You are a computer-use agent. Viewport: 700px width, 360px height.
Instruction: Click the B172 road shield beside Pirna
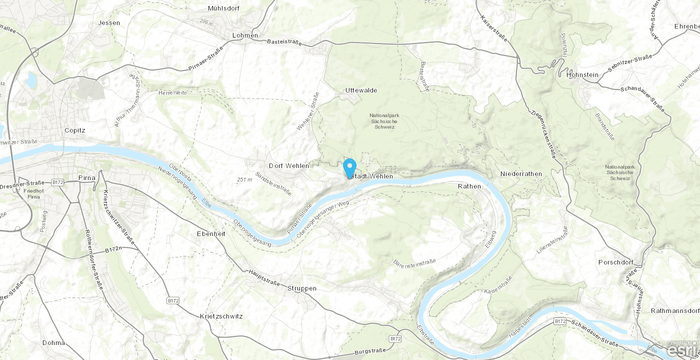pos(60,182)
